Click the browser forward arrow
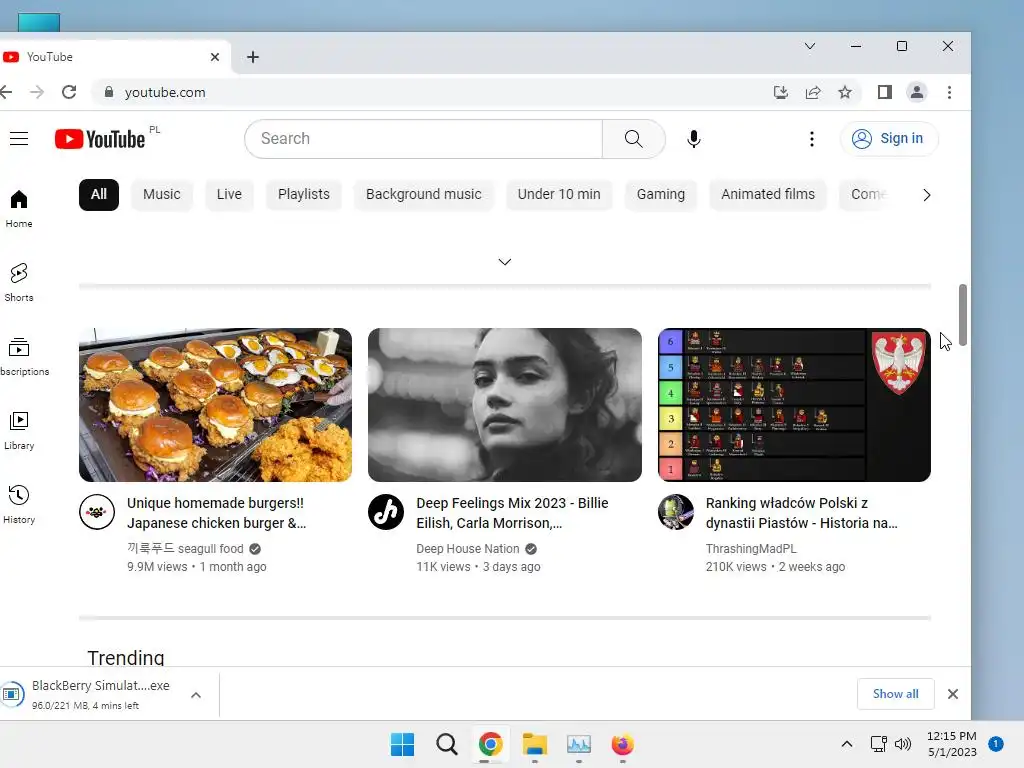 point(37,92)
